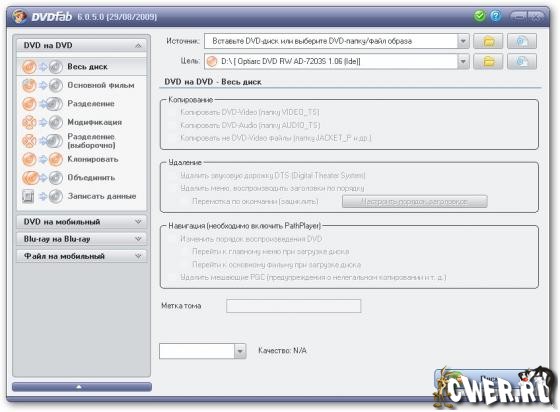Click the Объединить mode icon
This screenshot has width=560, height=412.
click(x=42, y=177)
